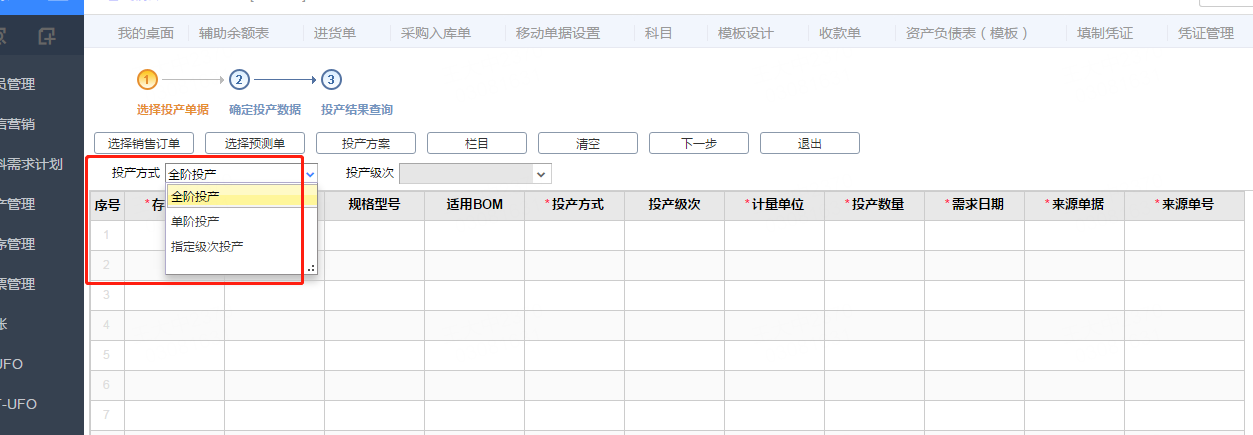Image resolution: width=1253 pixels, height=435 pixels.
Task: Click the 退出 button
Action: [x=810, y=143]
